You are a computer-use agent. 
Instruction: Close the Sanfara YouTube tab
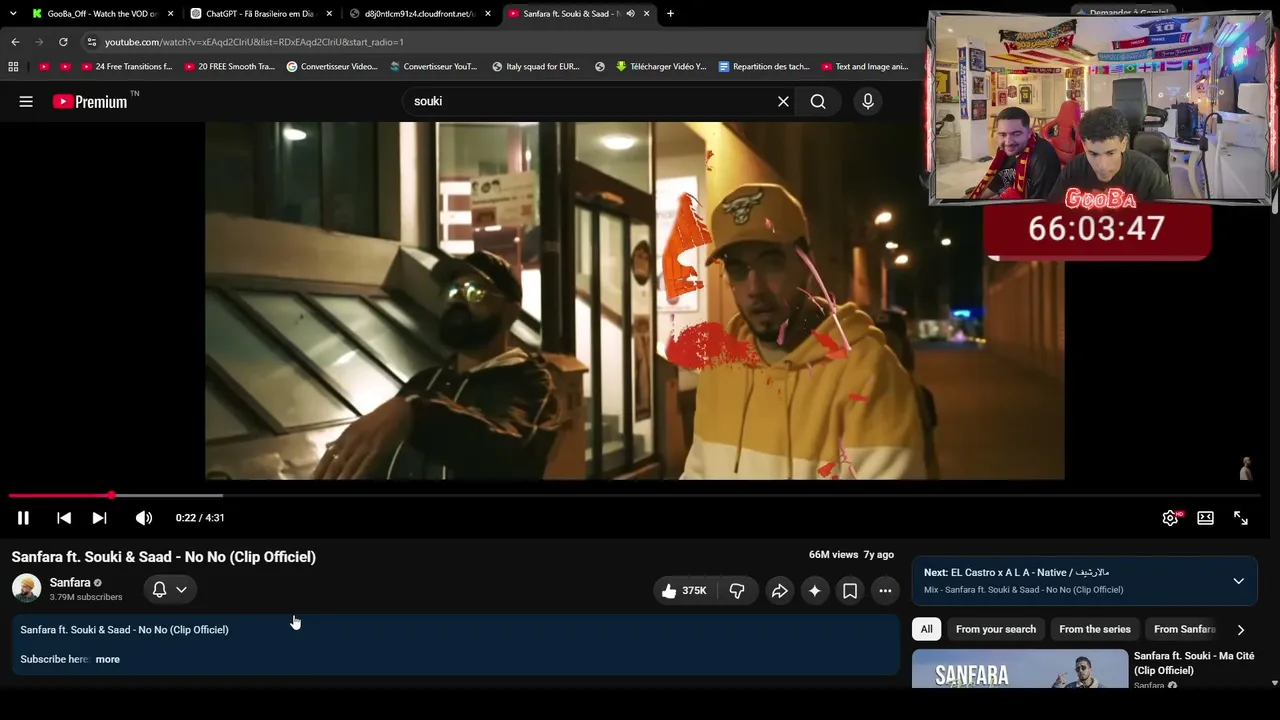tap(647, 14)
